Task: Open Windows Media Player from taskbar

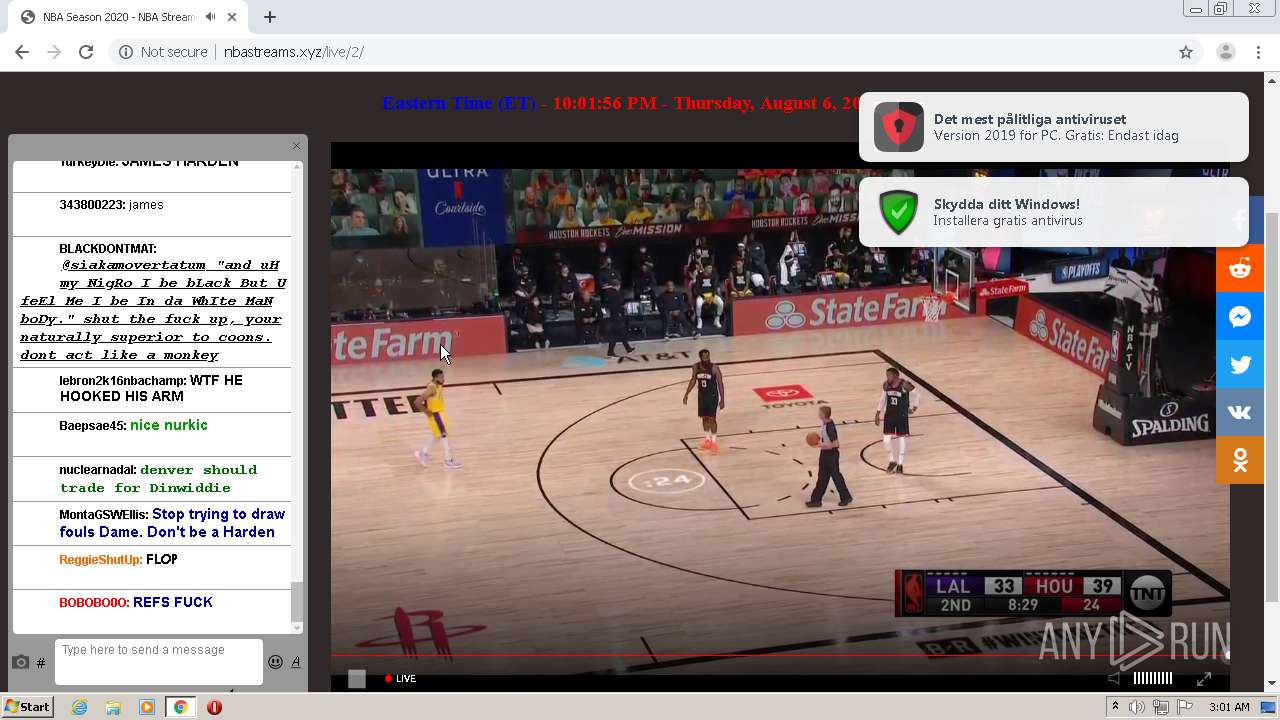Action: [147, 707]
